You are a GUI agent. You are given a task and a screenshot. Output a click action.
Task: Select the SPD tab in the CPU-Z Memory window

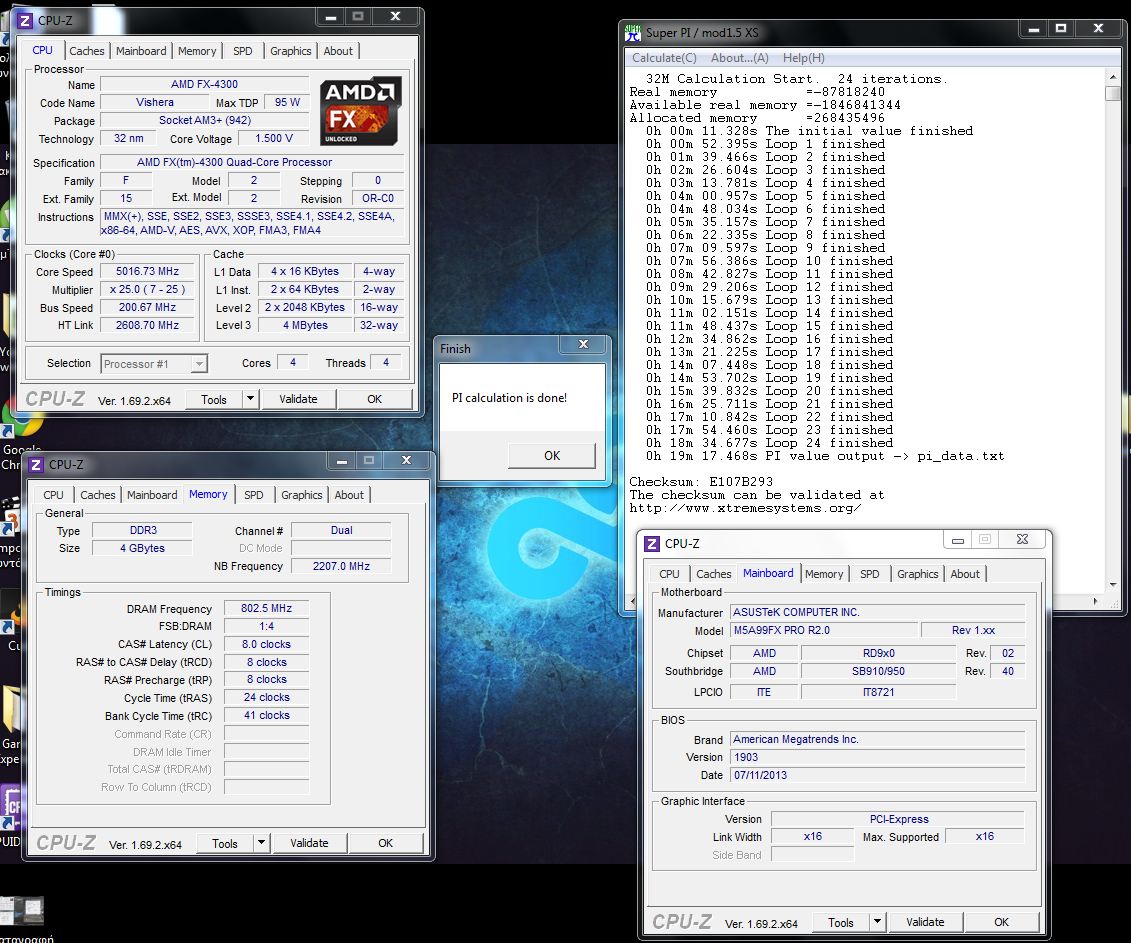[x=254, y=495]
